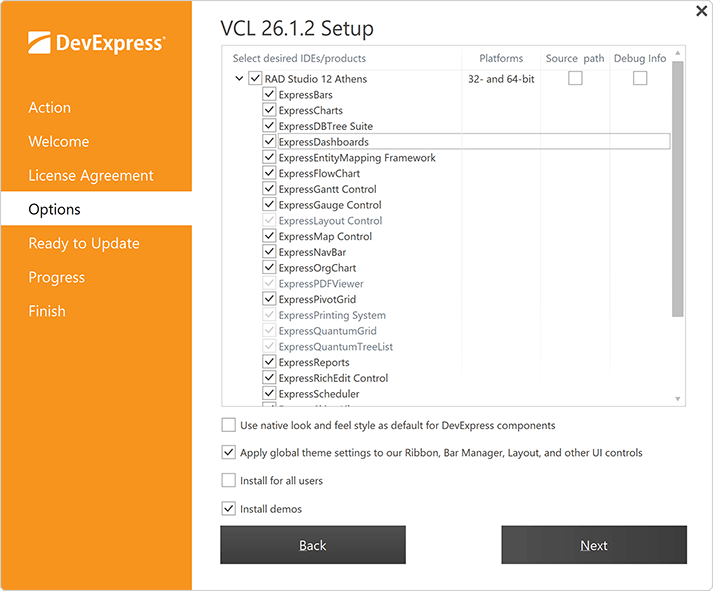Toggle ExpressBars checkbox

(x=269, y=94)
